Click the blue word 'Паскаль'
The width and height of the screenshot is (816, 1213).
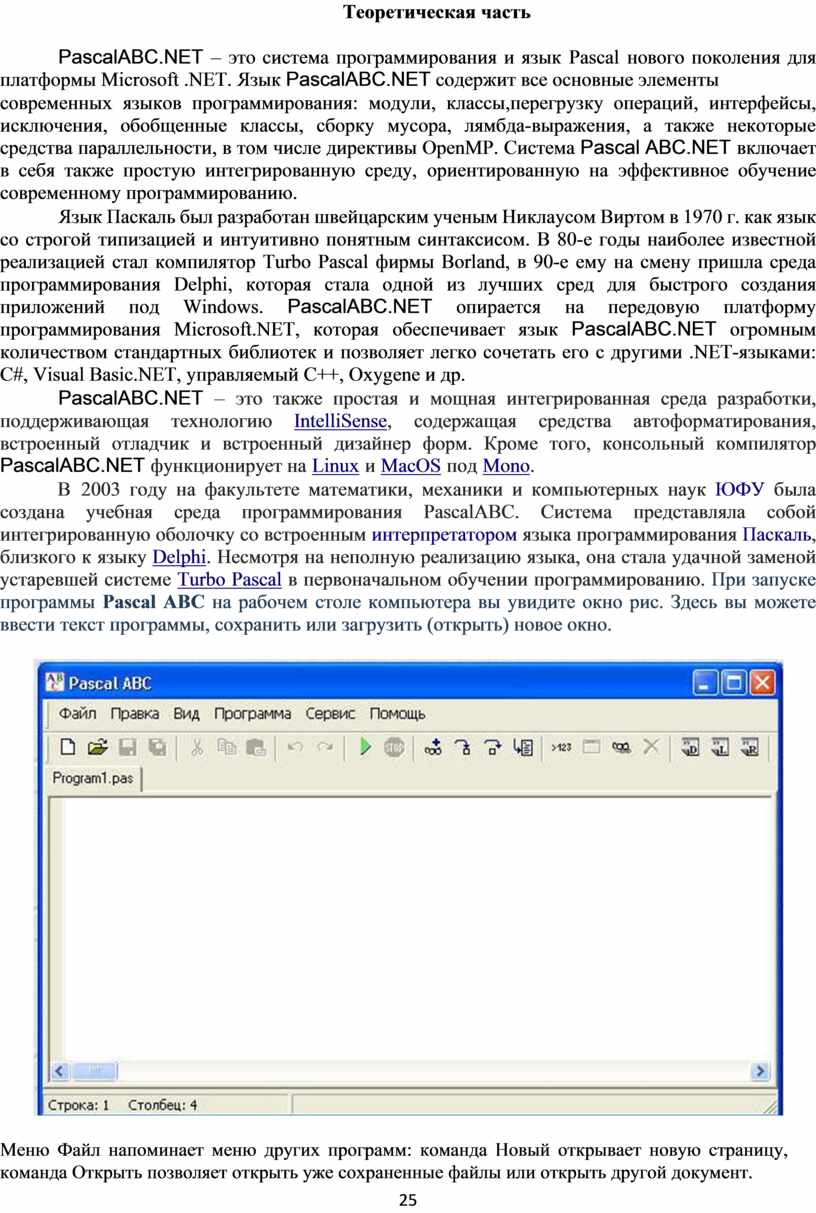777,534
